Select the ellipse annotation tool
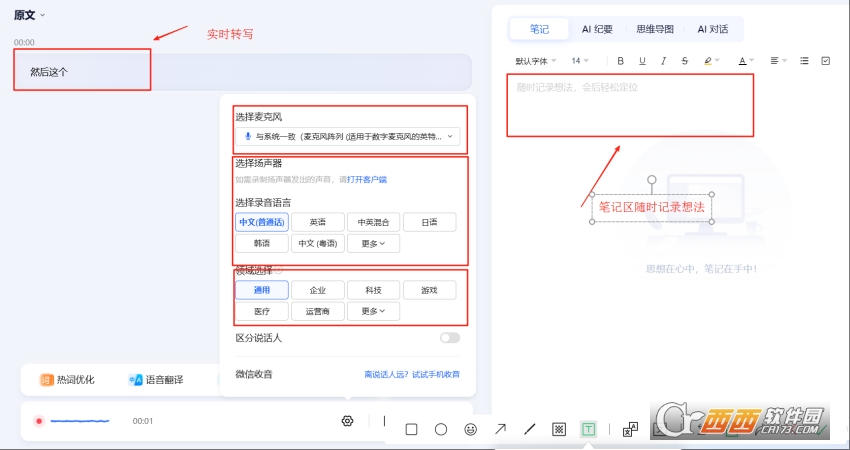This screenshot has height=450, width=850. 441,429
